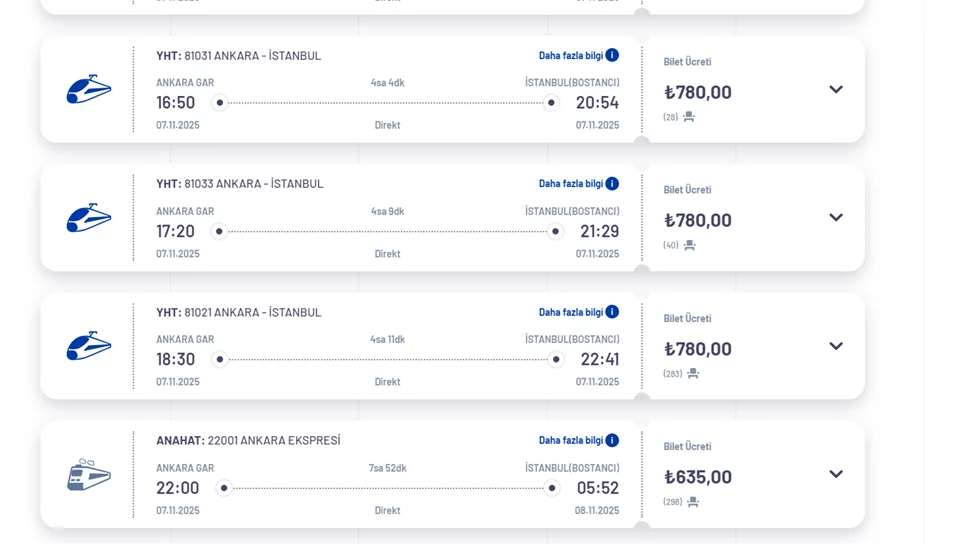Viewport: 979px width, 544px height.
Task: Click the seat icon for the 18:30 train
Action: (693, 374)
